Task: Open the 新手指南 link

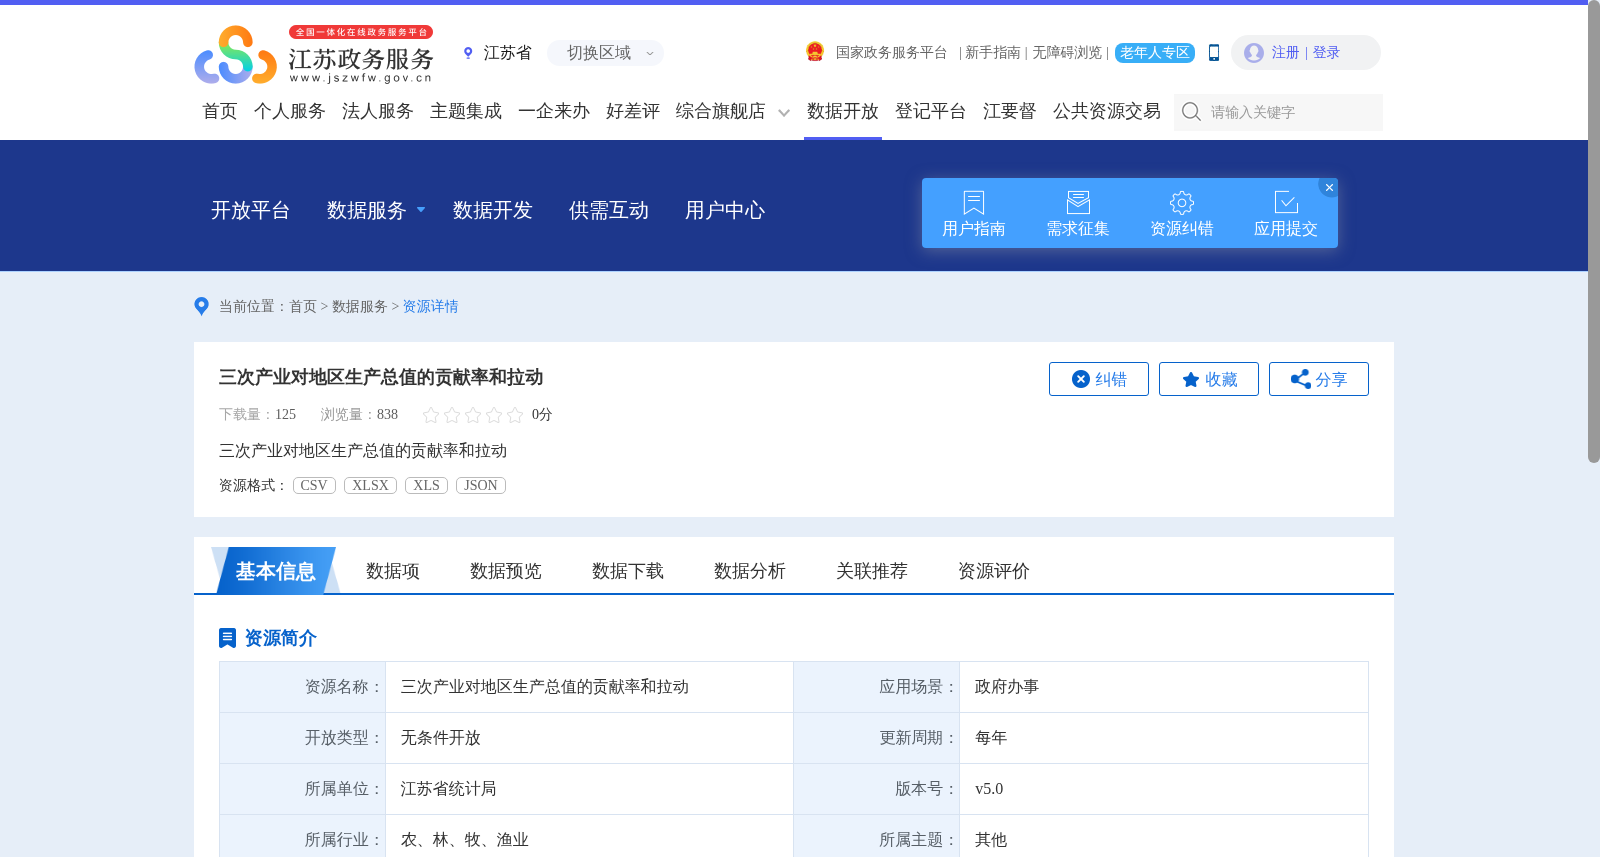Action: (993, 53)
